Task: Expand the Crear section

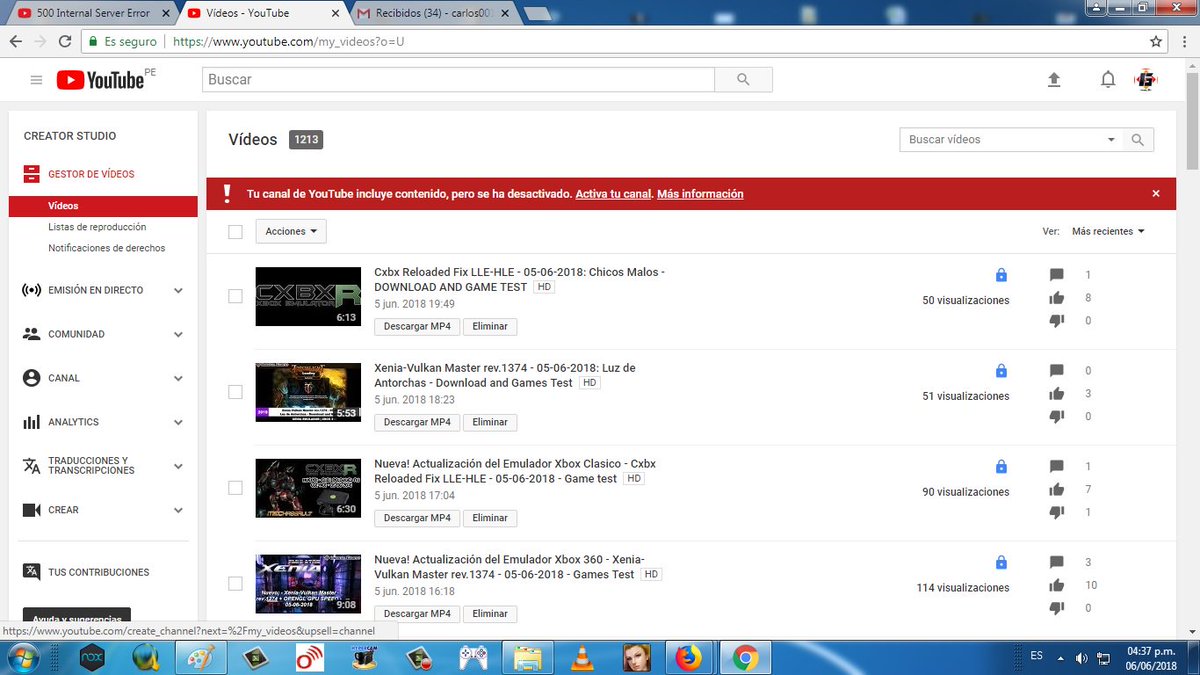Action: pos(178,511)
